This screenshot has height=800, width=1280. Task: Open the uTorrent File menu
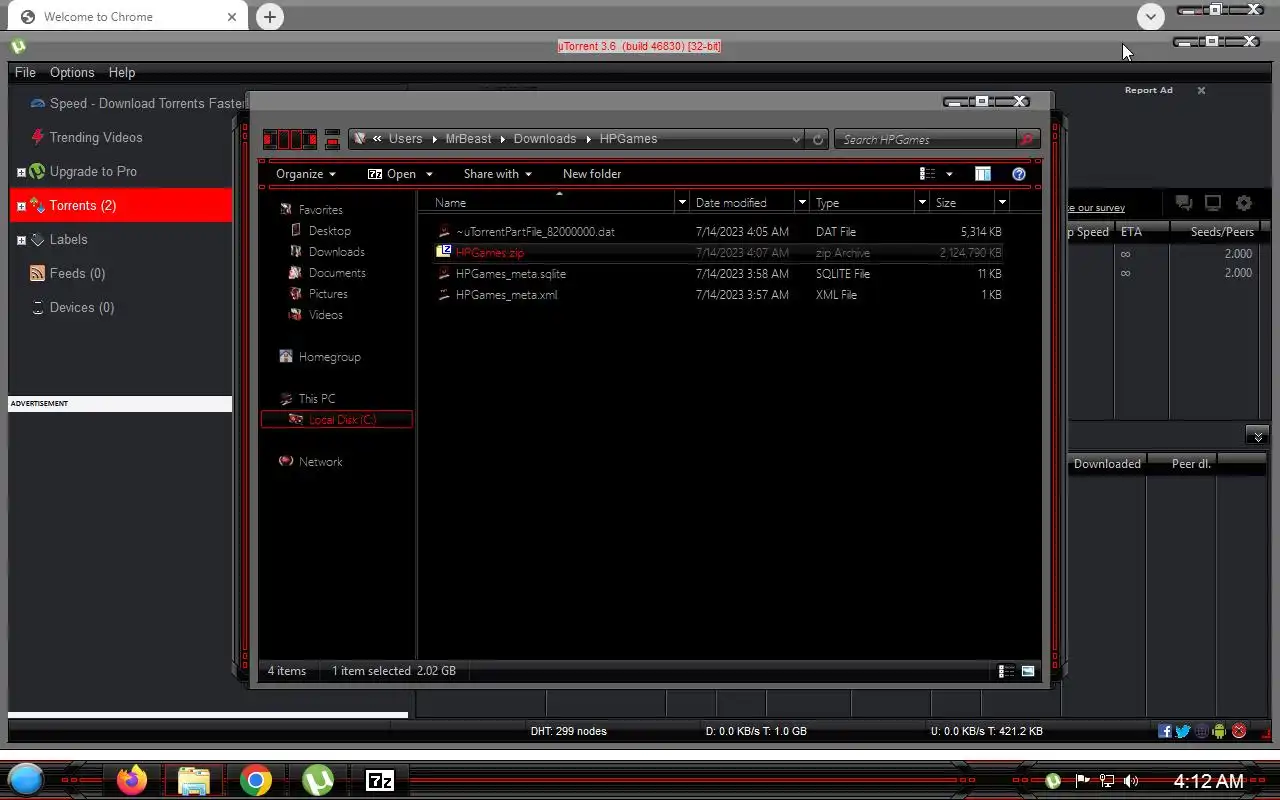[x=25, y=72]
